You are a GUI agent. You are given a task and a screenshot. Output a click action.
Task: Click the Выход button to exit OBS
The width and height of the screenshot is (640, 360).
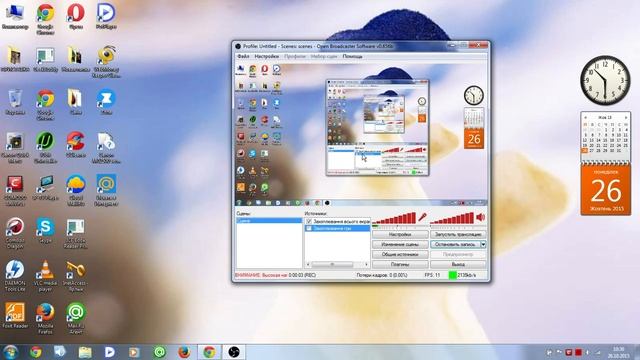[458, 264]
